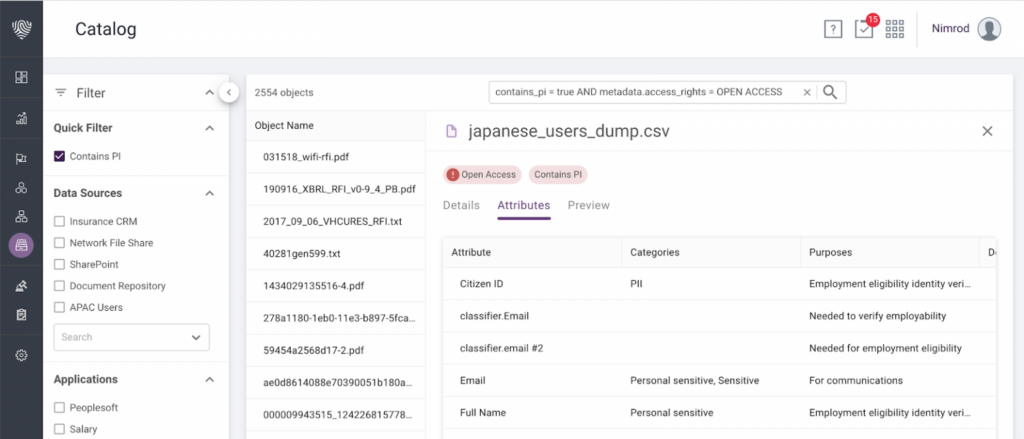Clear the search query with X icon

tap(806, 92)
